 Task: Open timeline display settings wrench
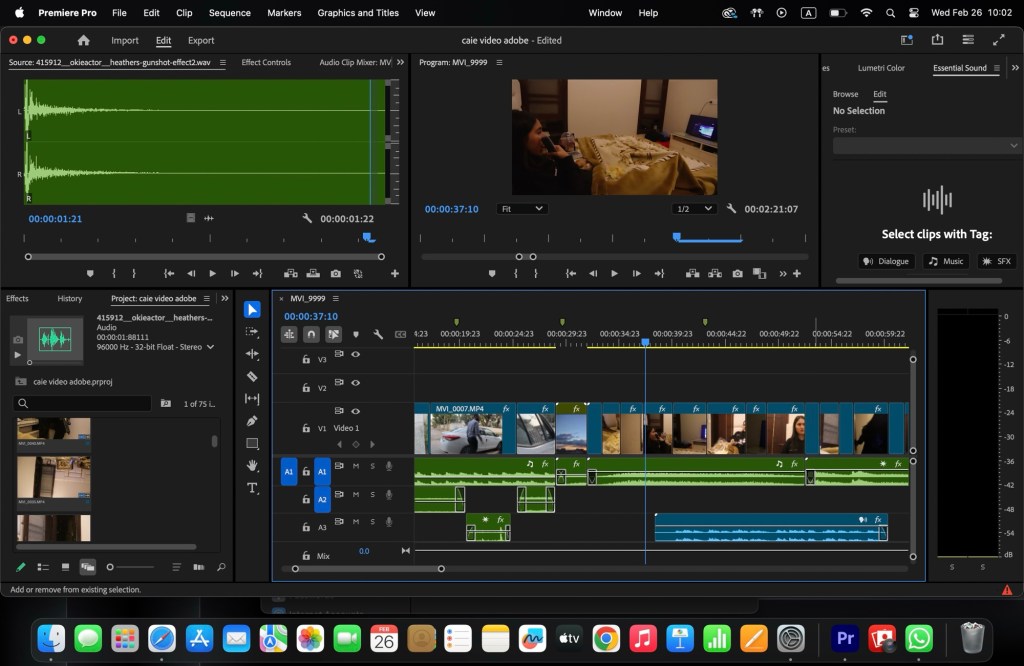click(378, 334)
